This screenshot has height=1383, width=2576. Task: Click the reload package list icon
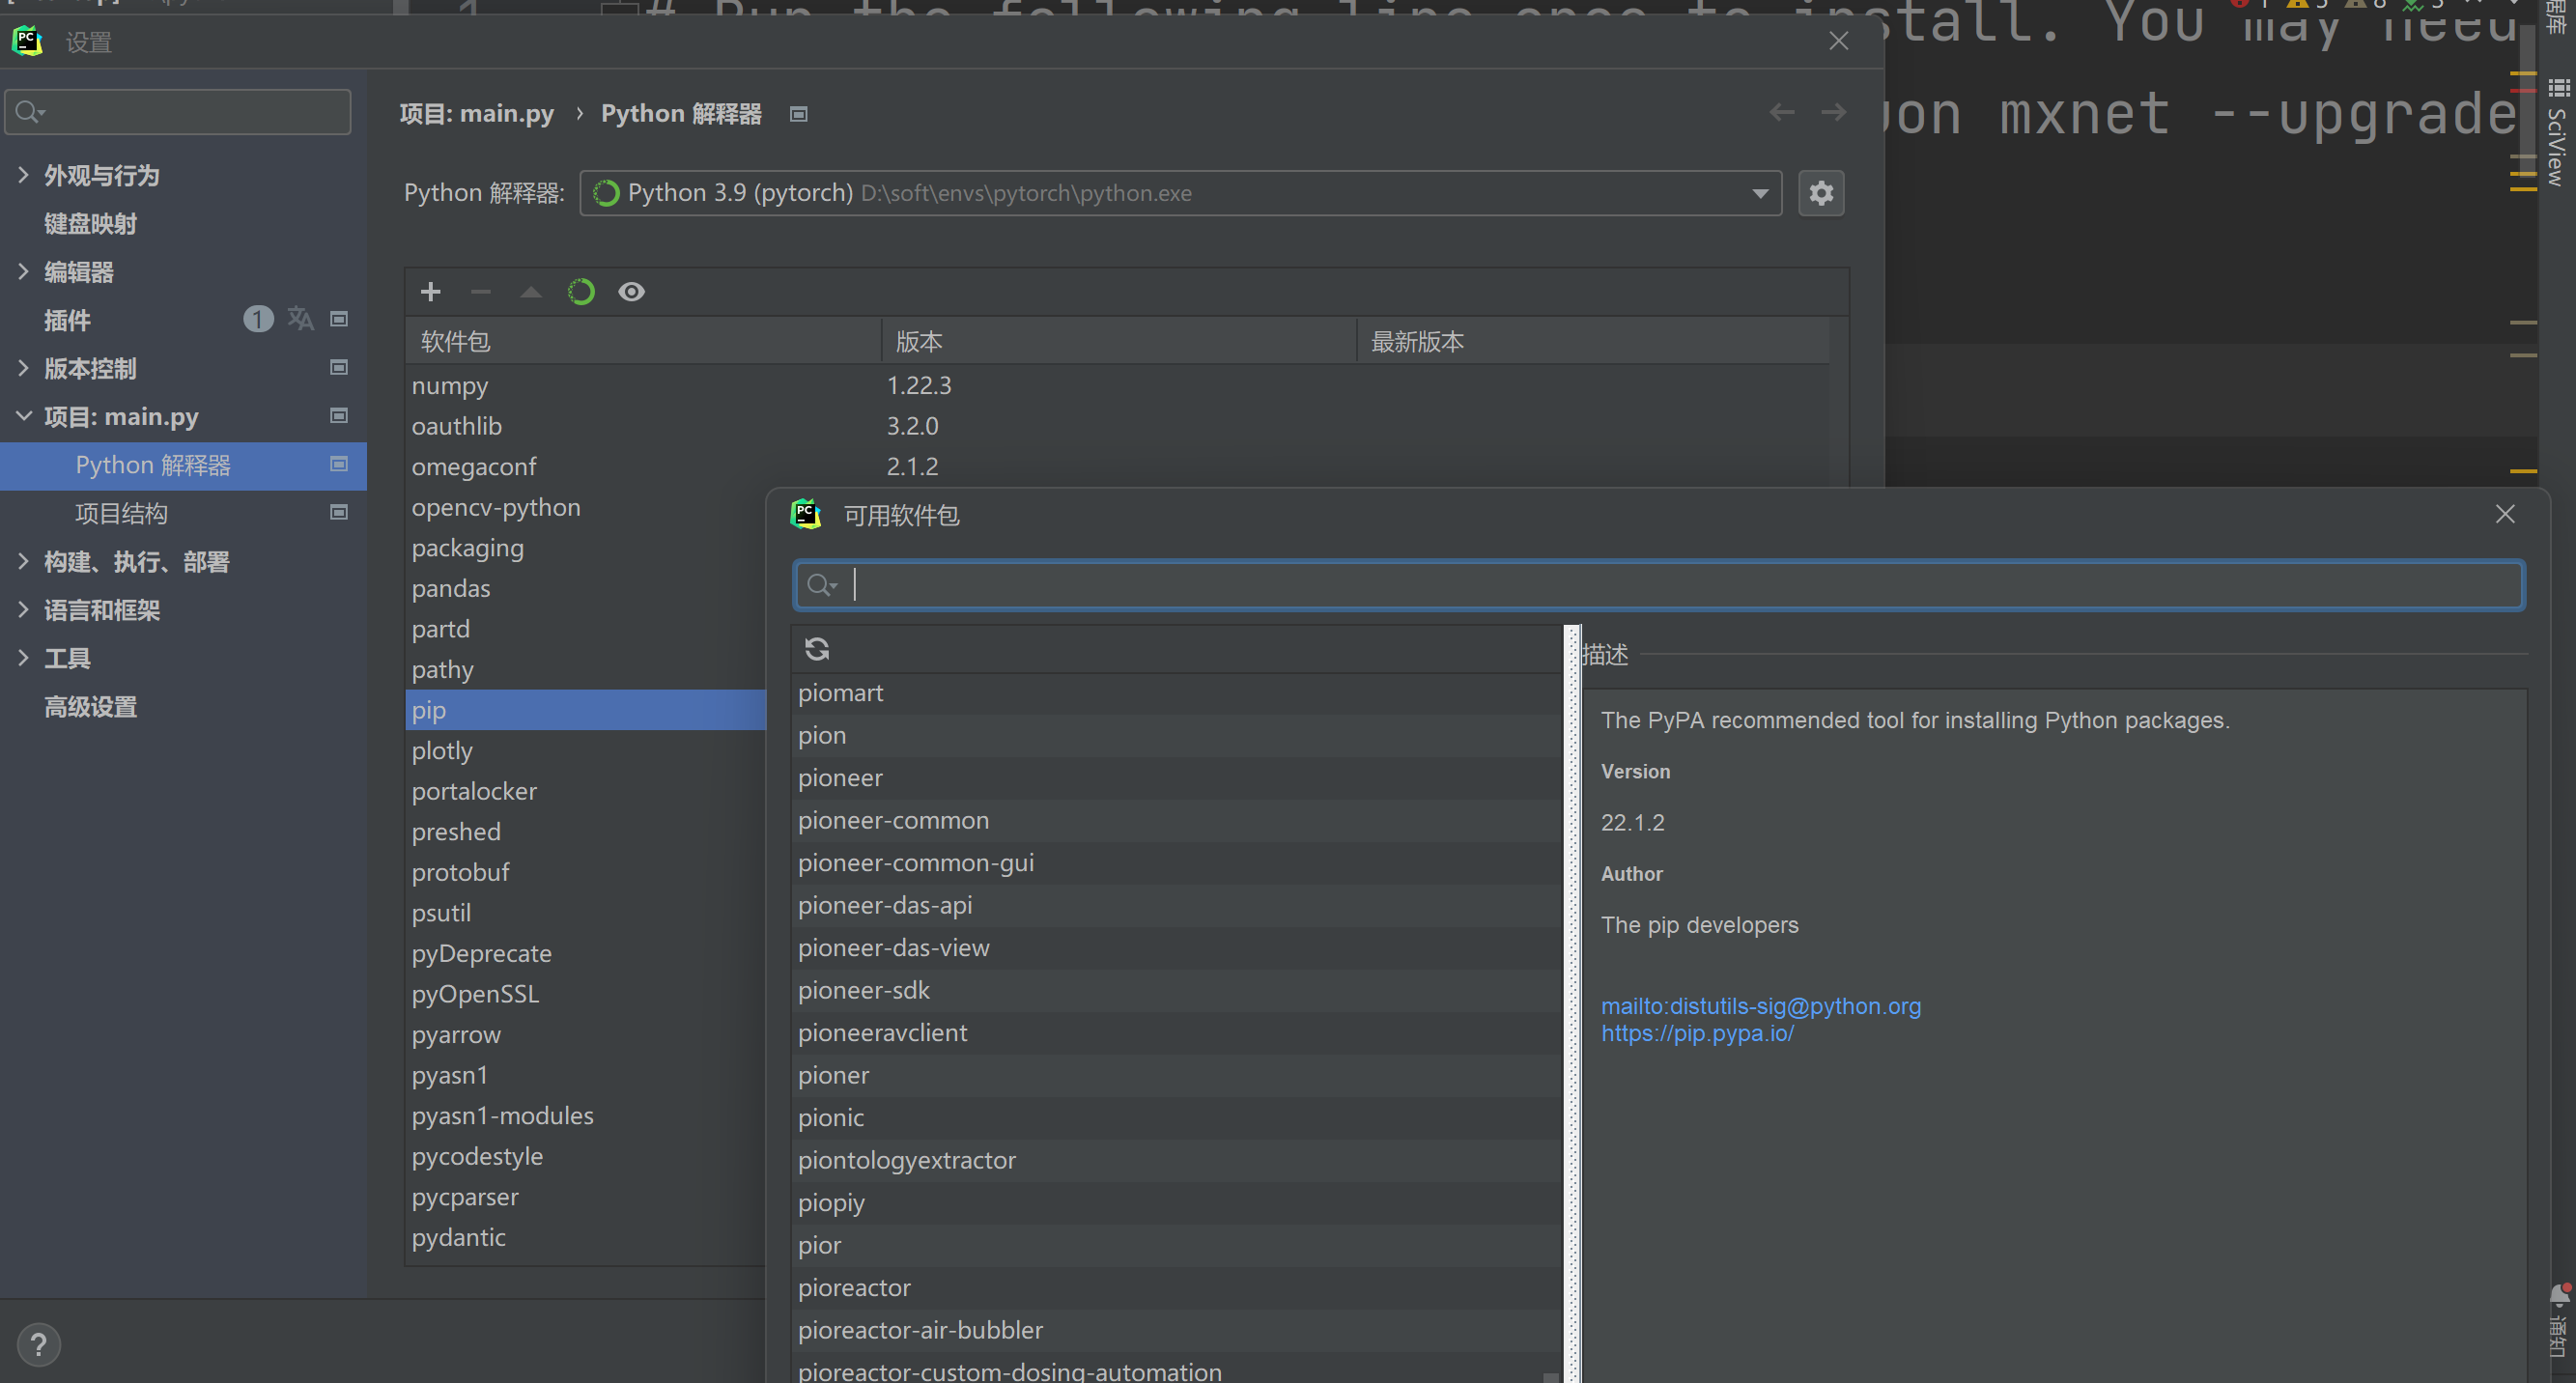click(817, 649)
